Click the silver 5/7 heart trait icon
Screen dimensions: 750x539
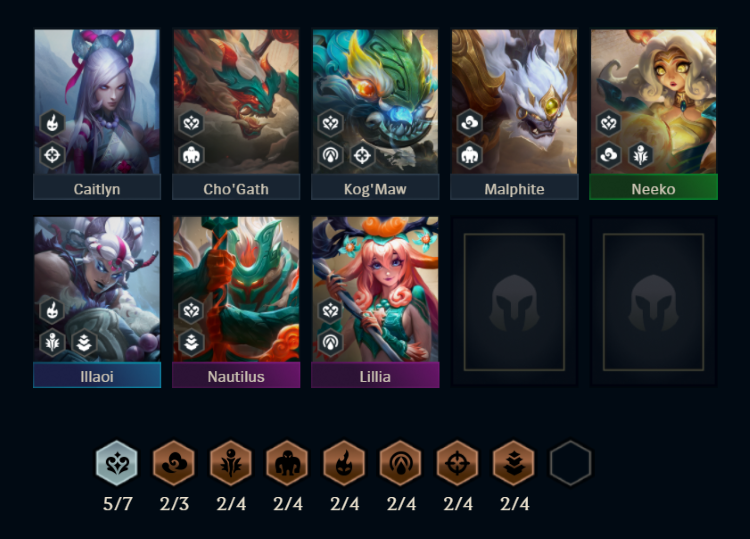tap(117, 463)
